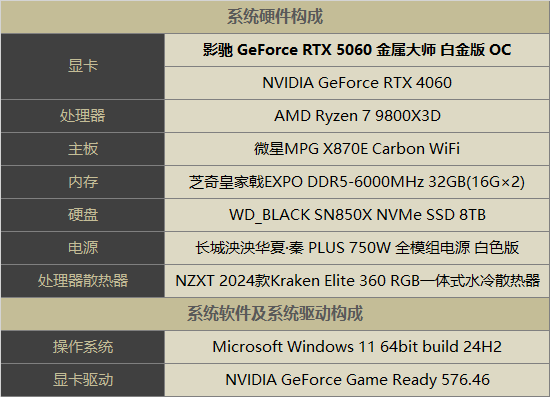Select the 长城 PLUS 750W power supply cell

(357, 248)
